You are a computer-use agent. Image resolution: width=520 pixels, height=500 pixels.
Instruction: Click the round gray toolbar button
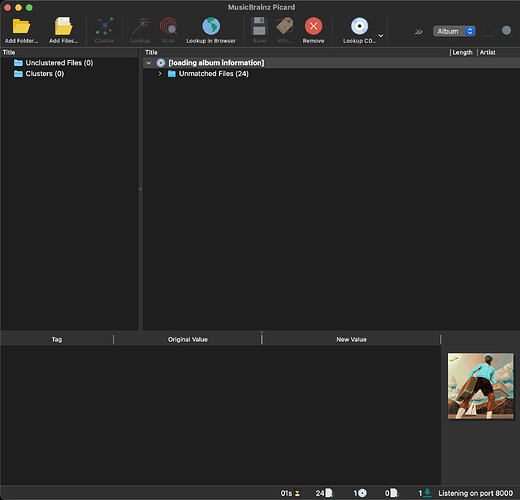coord(506,31)
